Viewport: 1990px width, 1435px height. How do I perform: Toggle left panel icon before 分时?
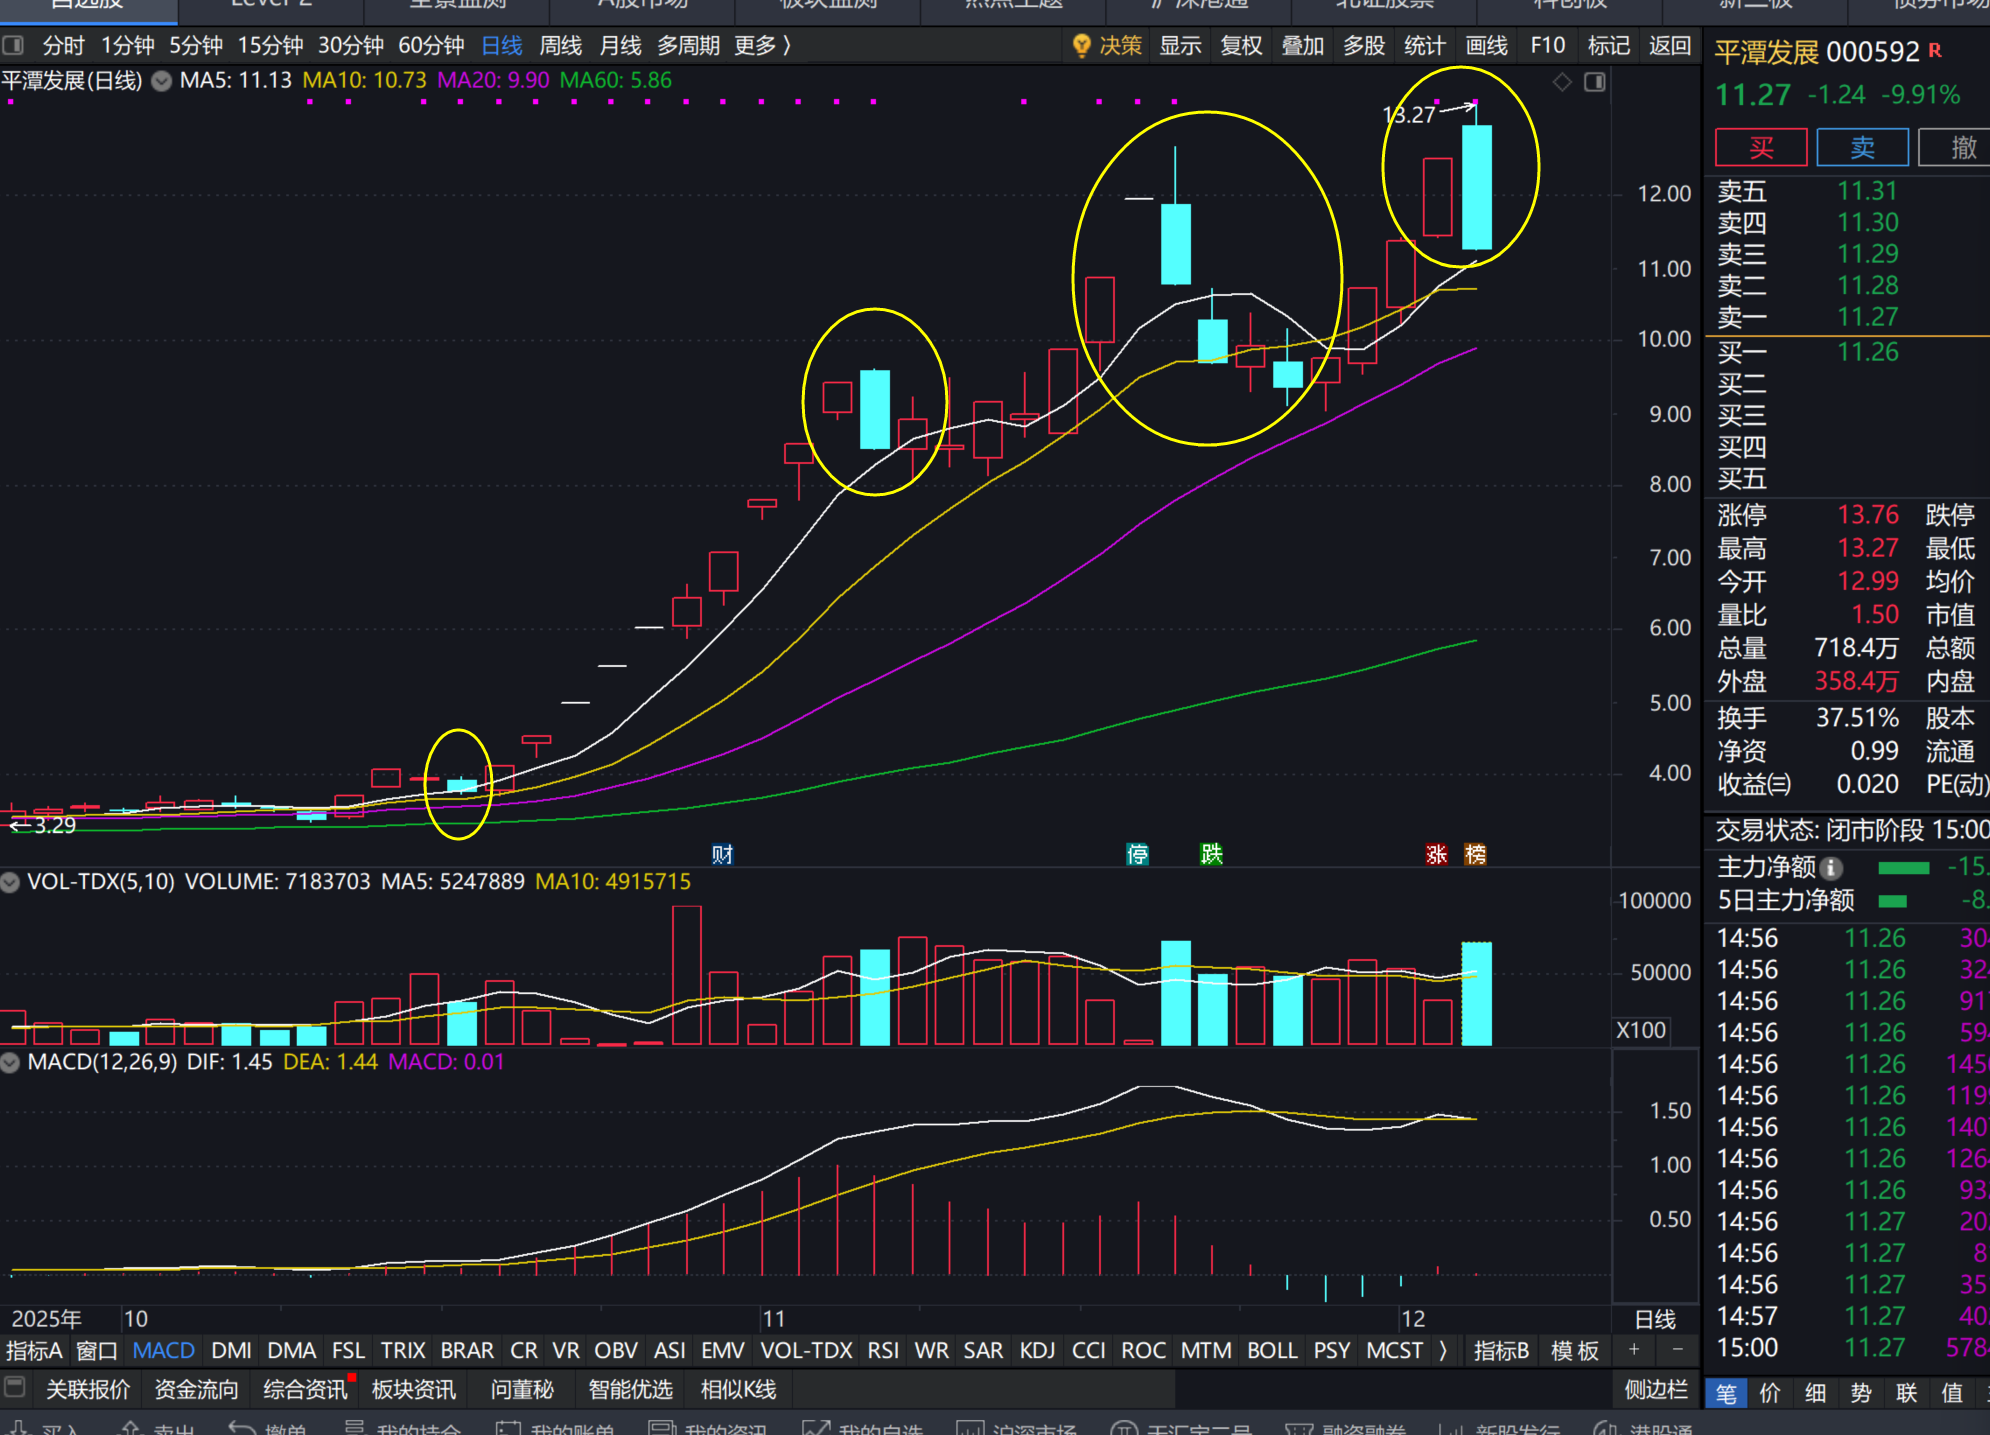(x=14, y=46)
